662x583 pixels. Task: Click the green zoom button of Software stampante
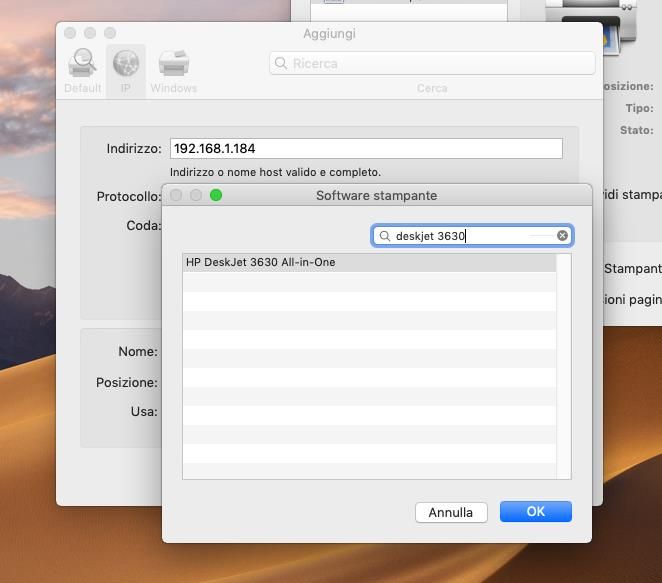216,195
